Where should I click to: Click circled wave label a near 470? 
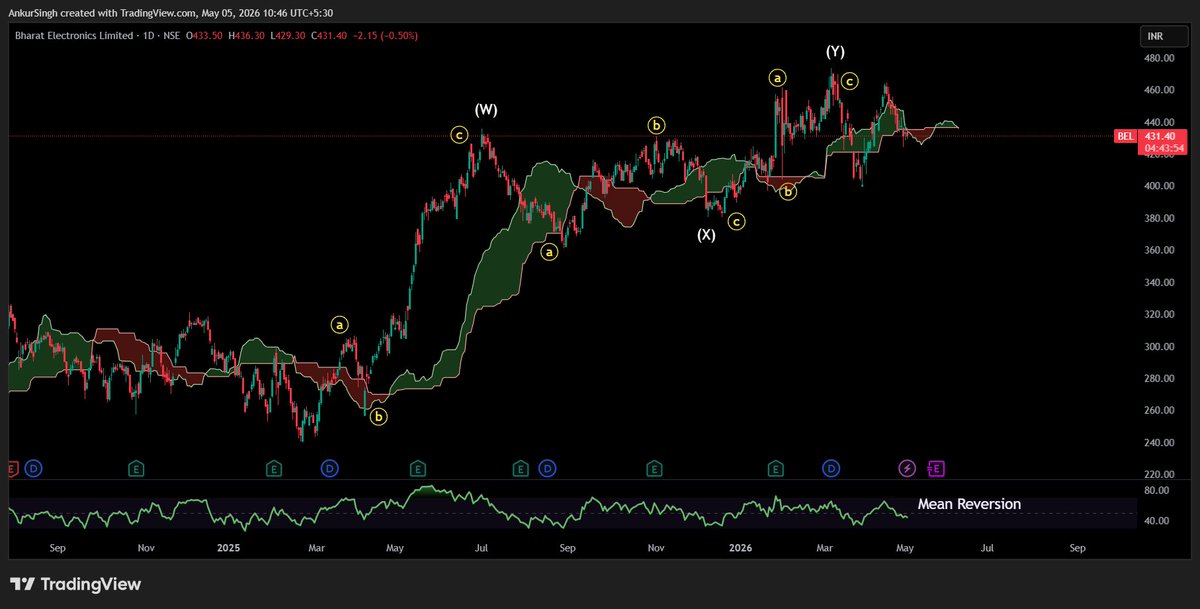click(775, 76)
